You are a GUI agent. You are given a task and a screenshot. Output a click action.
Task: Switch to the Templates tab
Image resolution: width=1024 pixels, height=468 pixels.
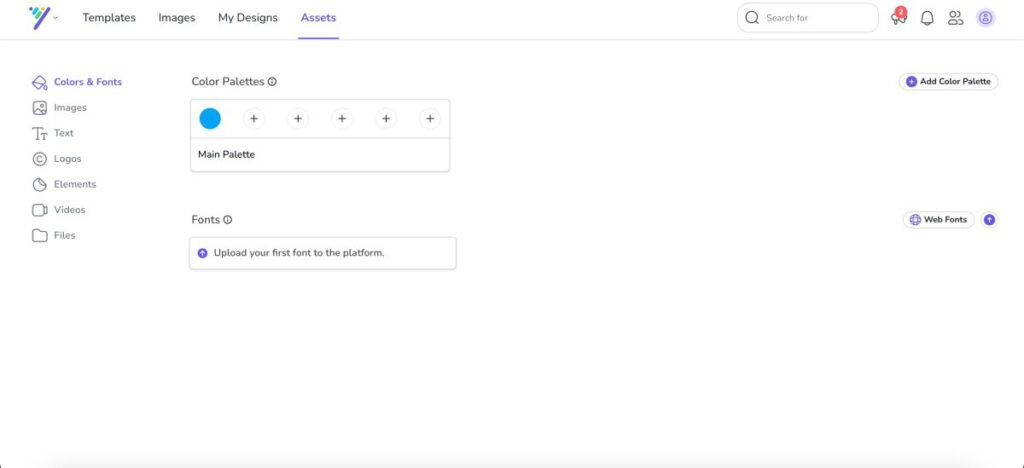pyautogui.click(x=109, y=18)
